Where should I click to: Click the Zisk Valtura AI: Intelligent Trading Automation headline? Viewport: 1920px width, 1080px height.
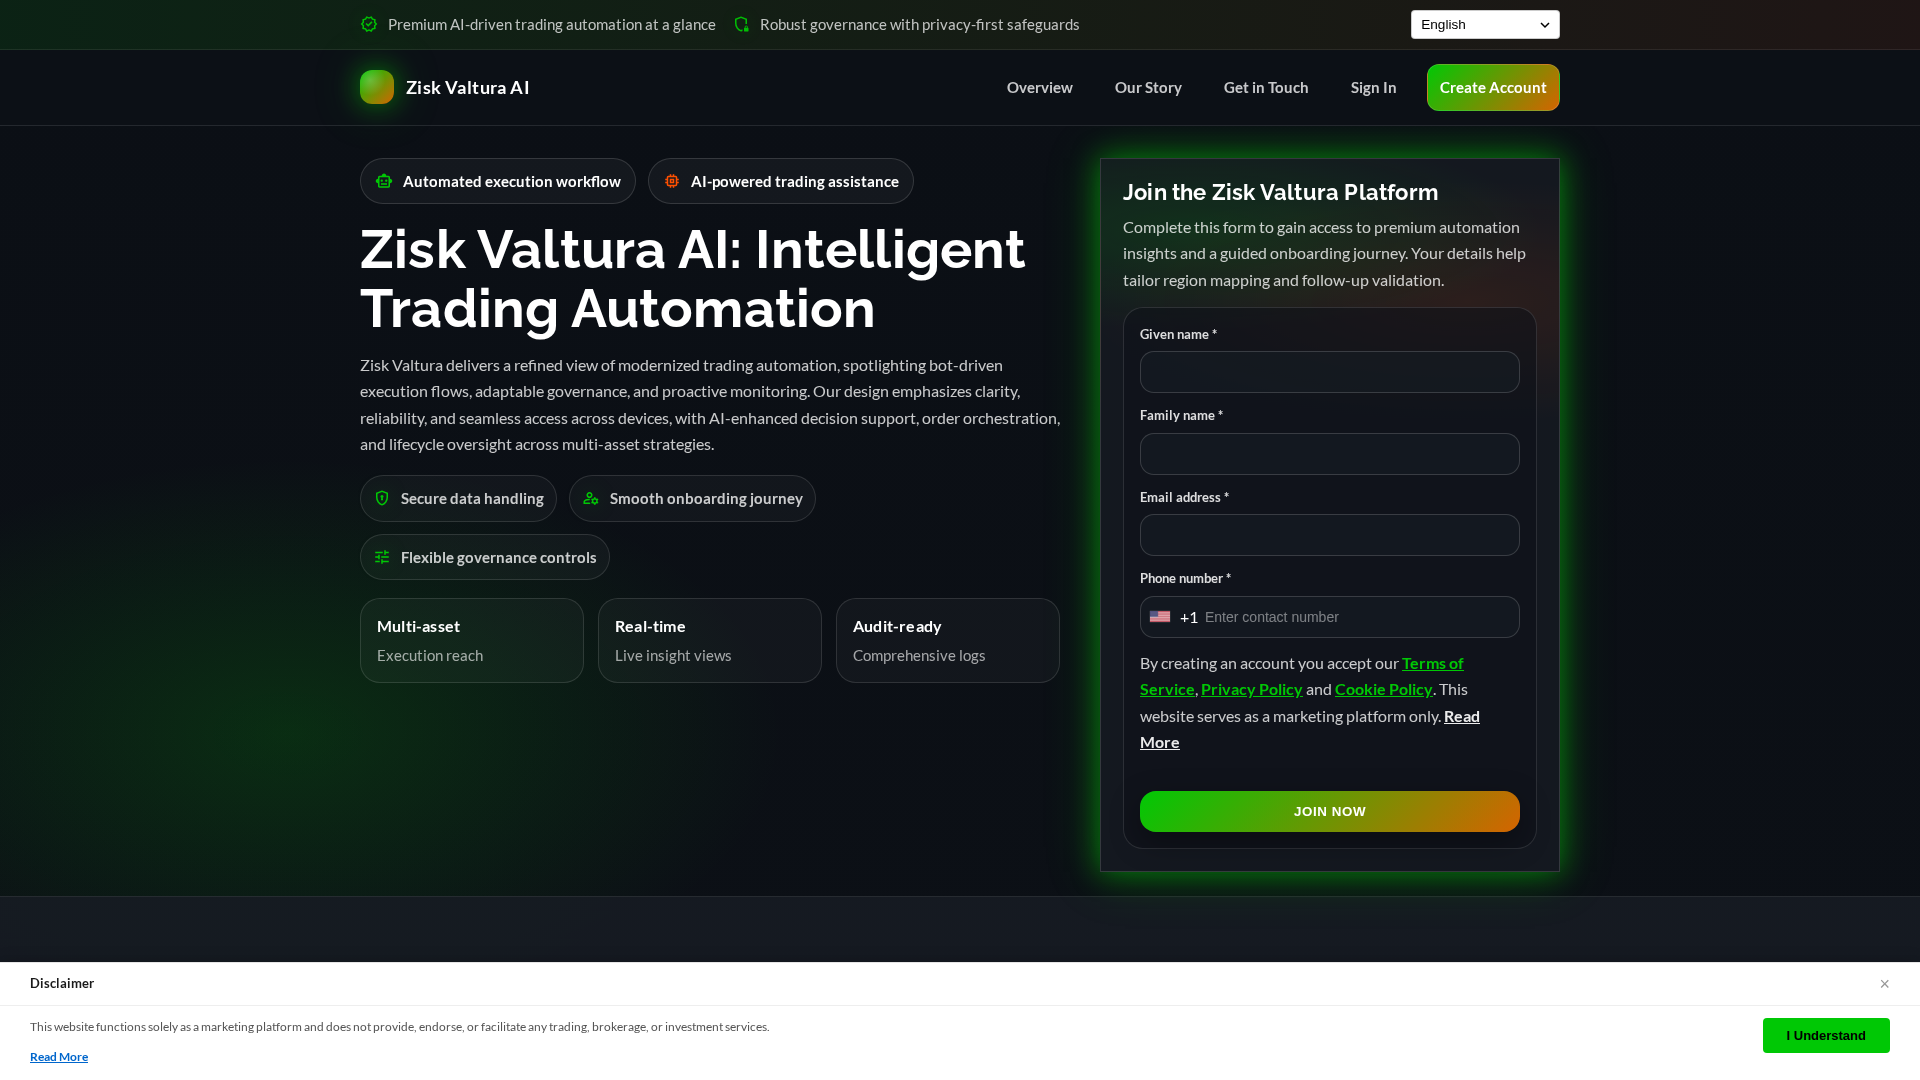(693, 278)
